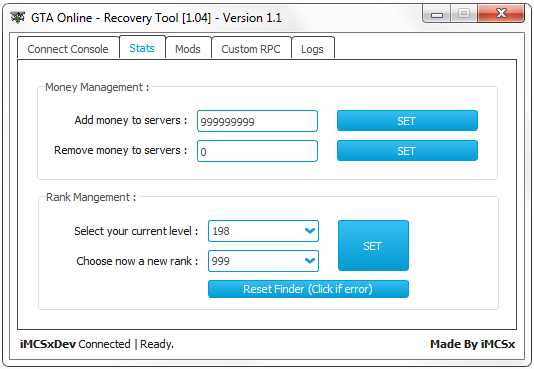Viewport: 534px width, 369px height.
Task: Click Reset Finder (Click if error) button
Action: coord(308,289)
